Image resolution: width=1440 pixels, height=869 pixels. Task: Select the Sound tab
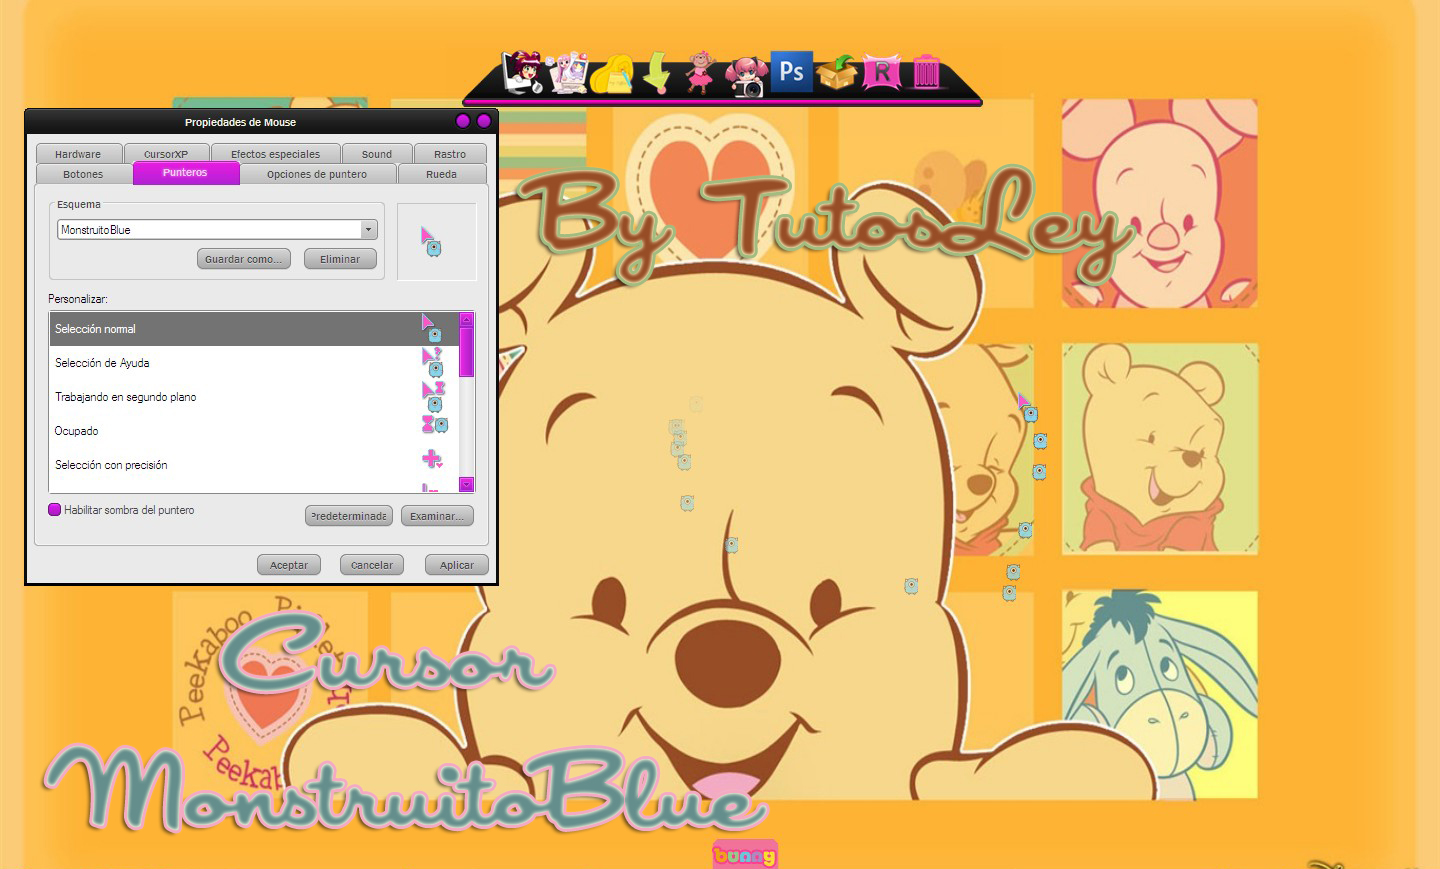tap(377, 154)
